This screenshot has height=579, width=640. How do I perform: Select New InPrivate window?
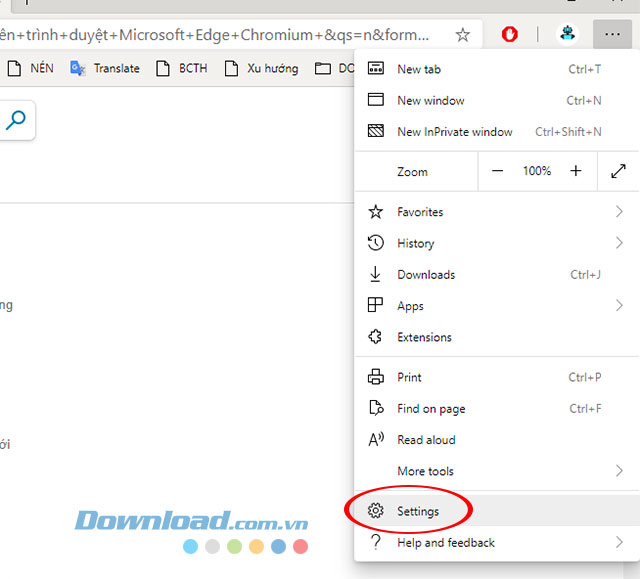pos(454,132)
